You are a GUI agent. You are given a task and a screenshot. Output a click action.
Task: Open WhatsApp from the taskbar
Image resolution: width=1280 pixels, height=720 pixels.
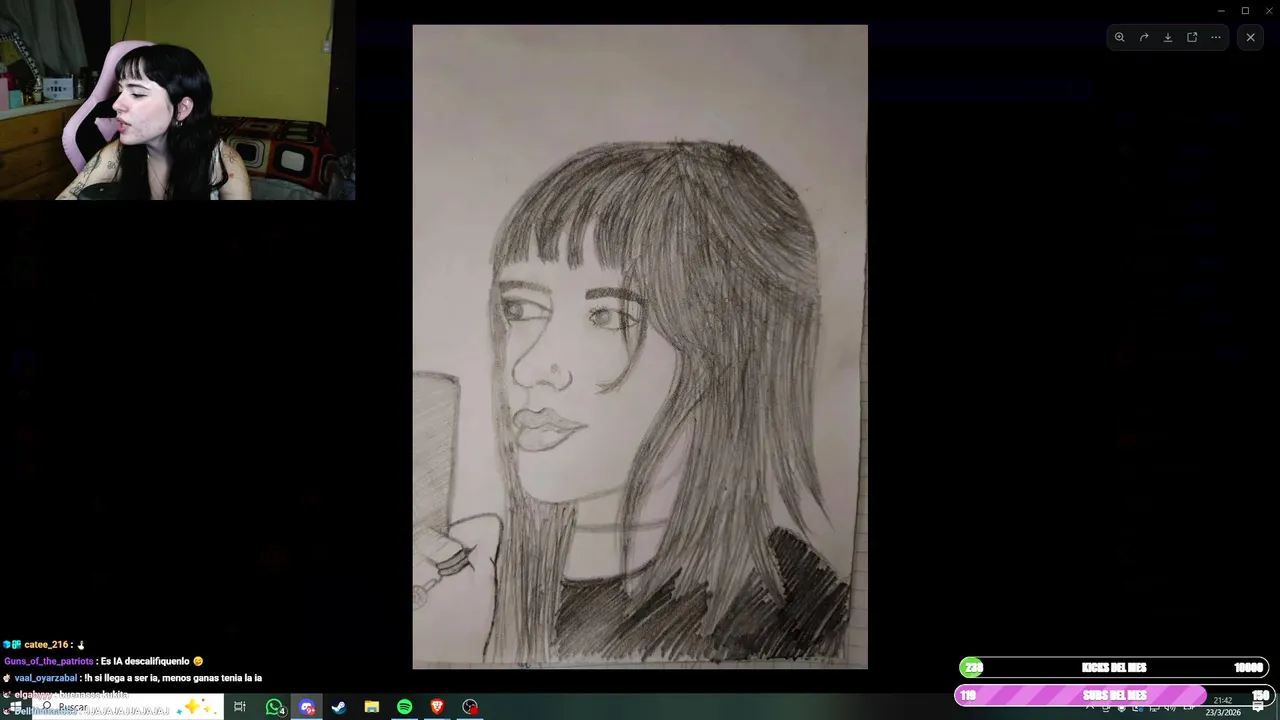coord(274,707)
